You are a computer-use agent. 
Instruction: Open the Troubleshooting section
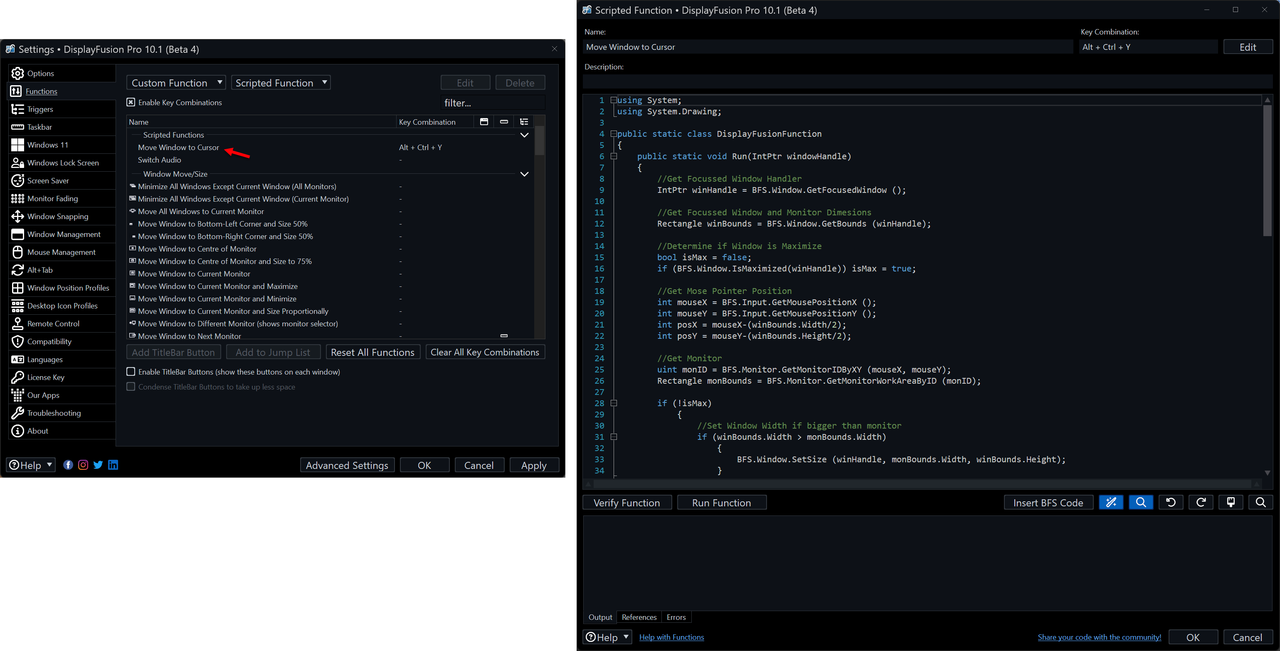tap(61, 413)
